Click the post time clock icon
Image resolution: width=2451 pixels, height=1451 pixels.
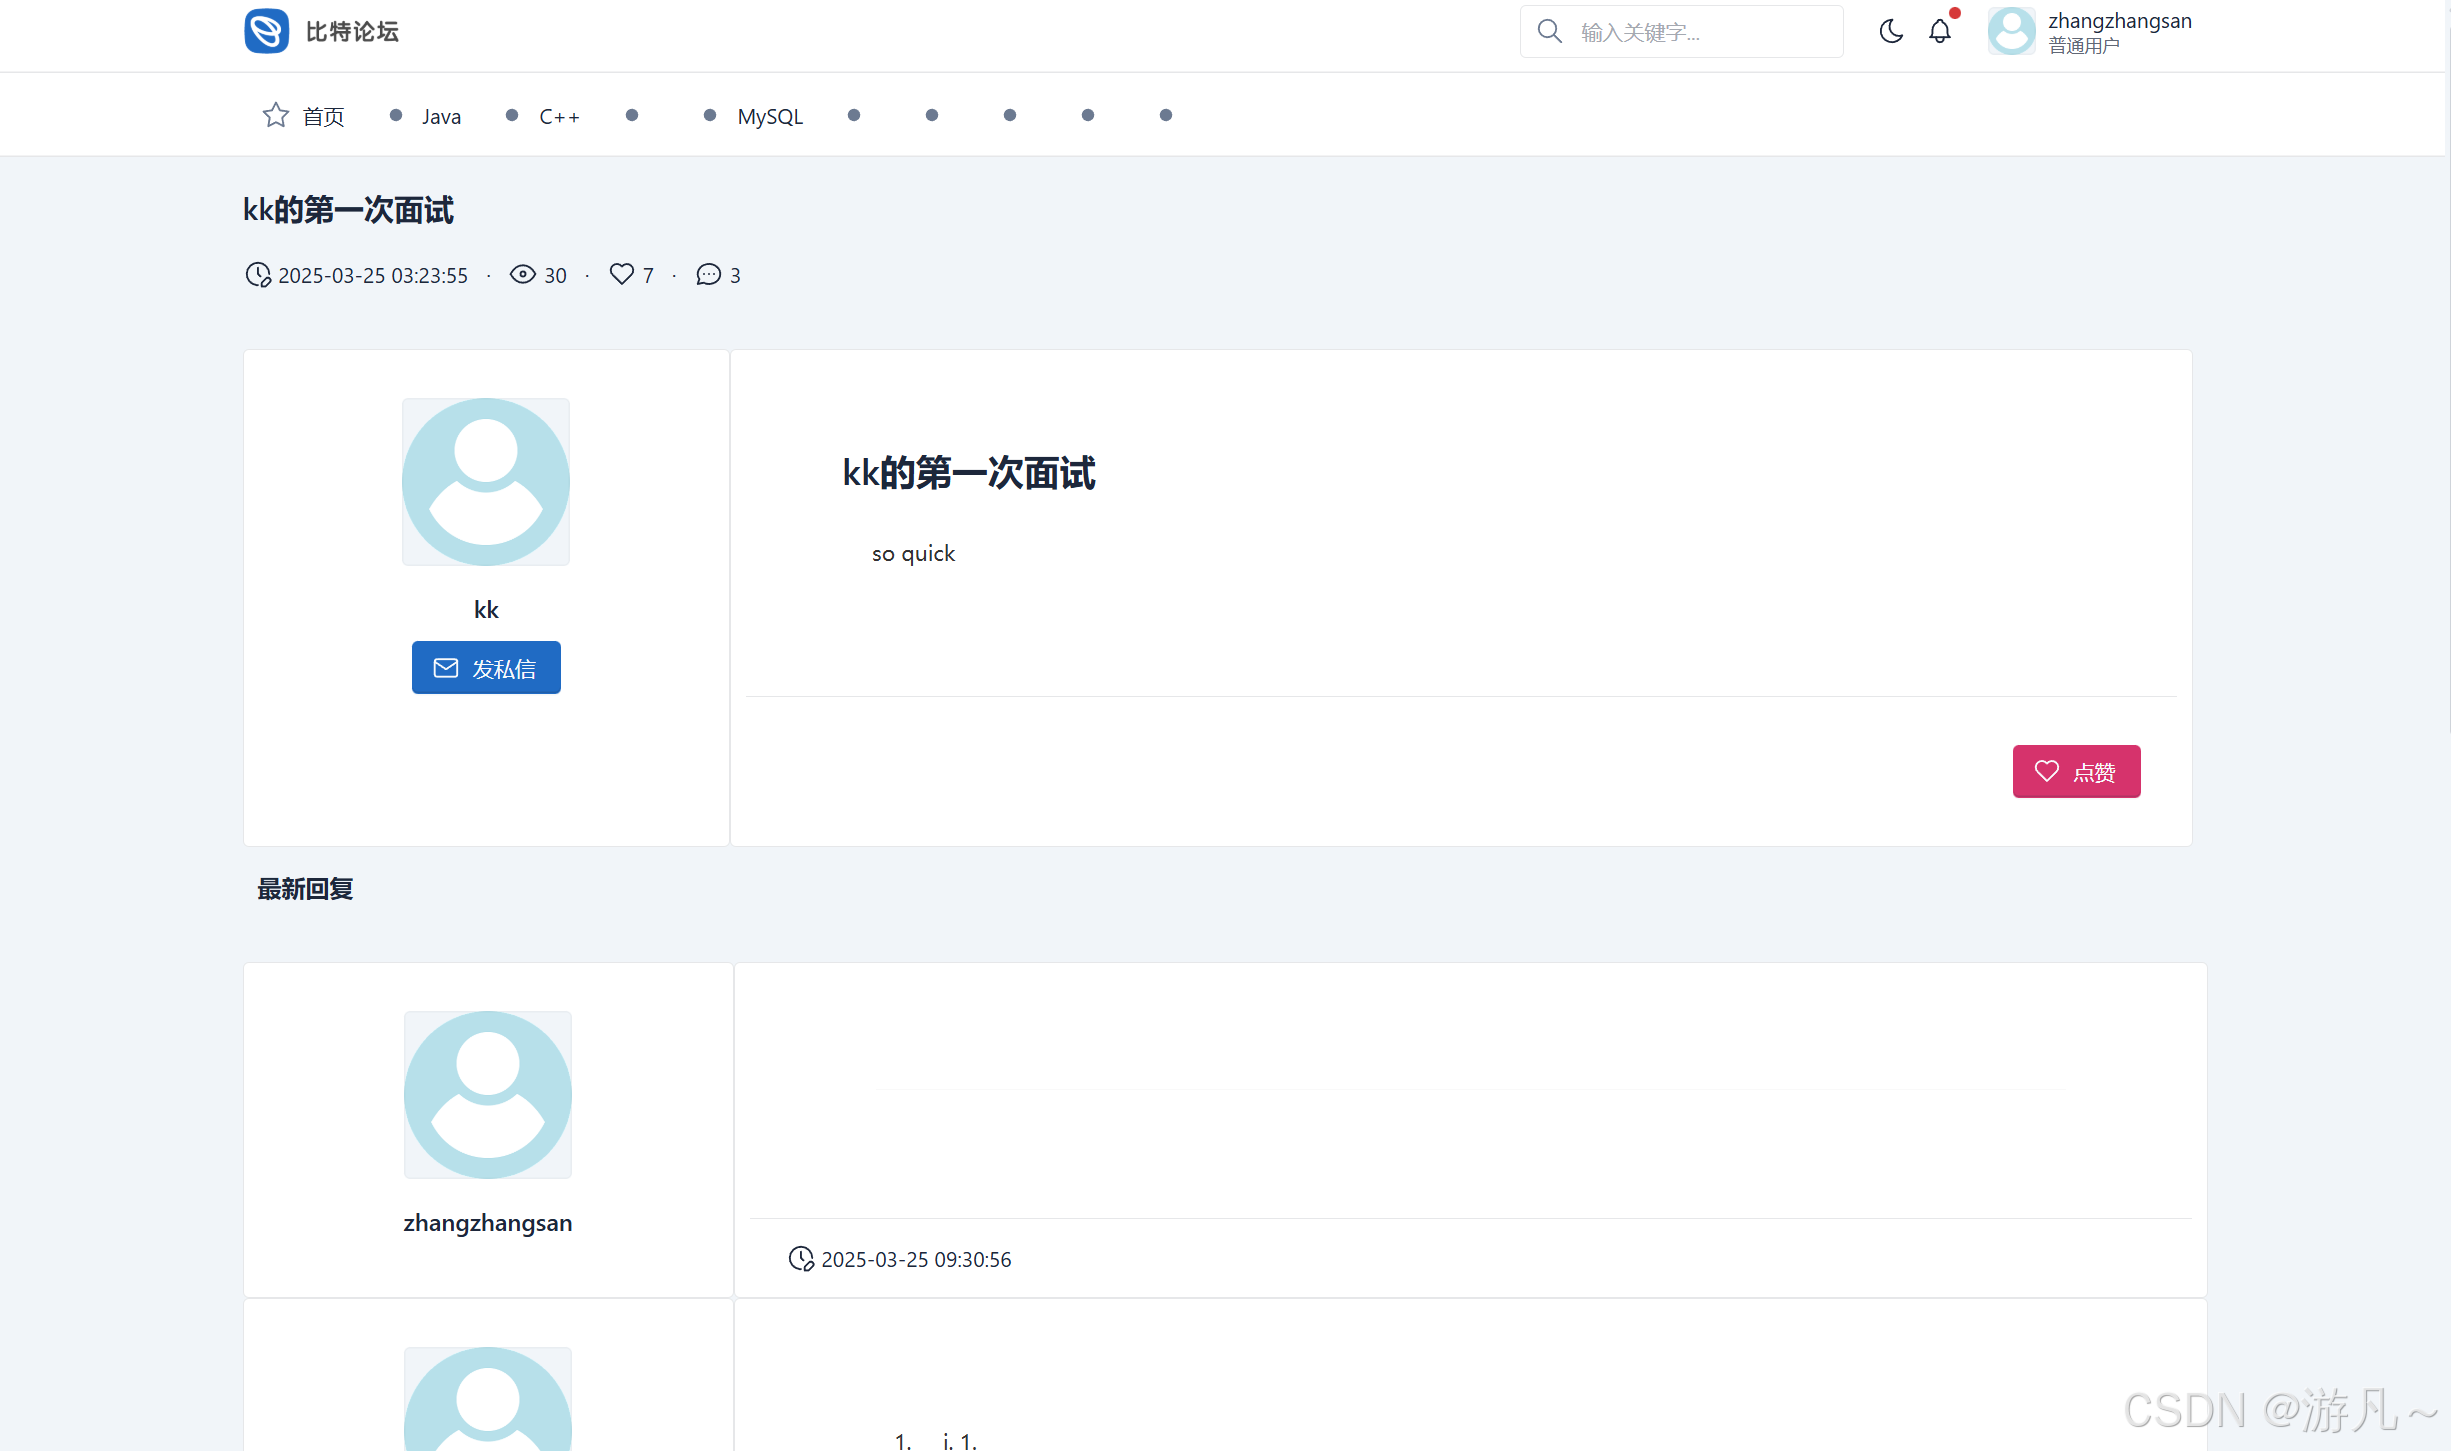click(258, 274)
